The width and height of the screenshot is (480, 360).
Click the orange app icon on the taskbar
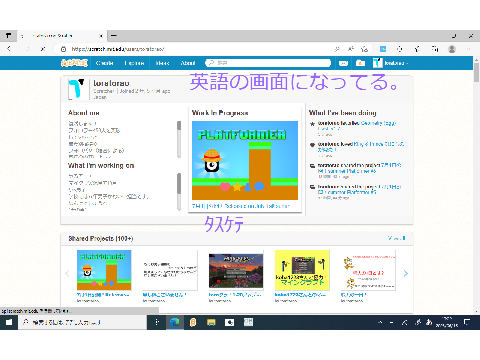[193, 322]
